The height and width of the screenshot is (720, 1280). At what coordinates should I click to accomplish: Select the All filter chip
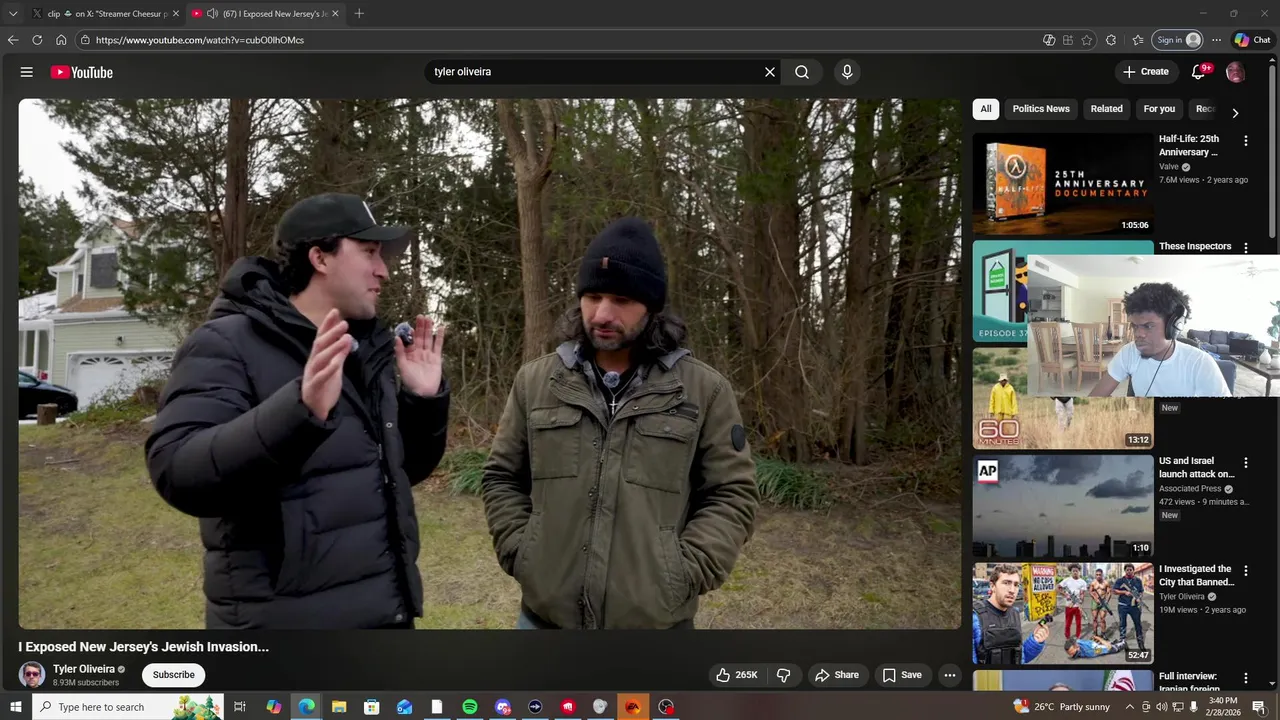[x=986, y=109]
